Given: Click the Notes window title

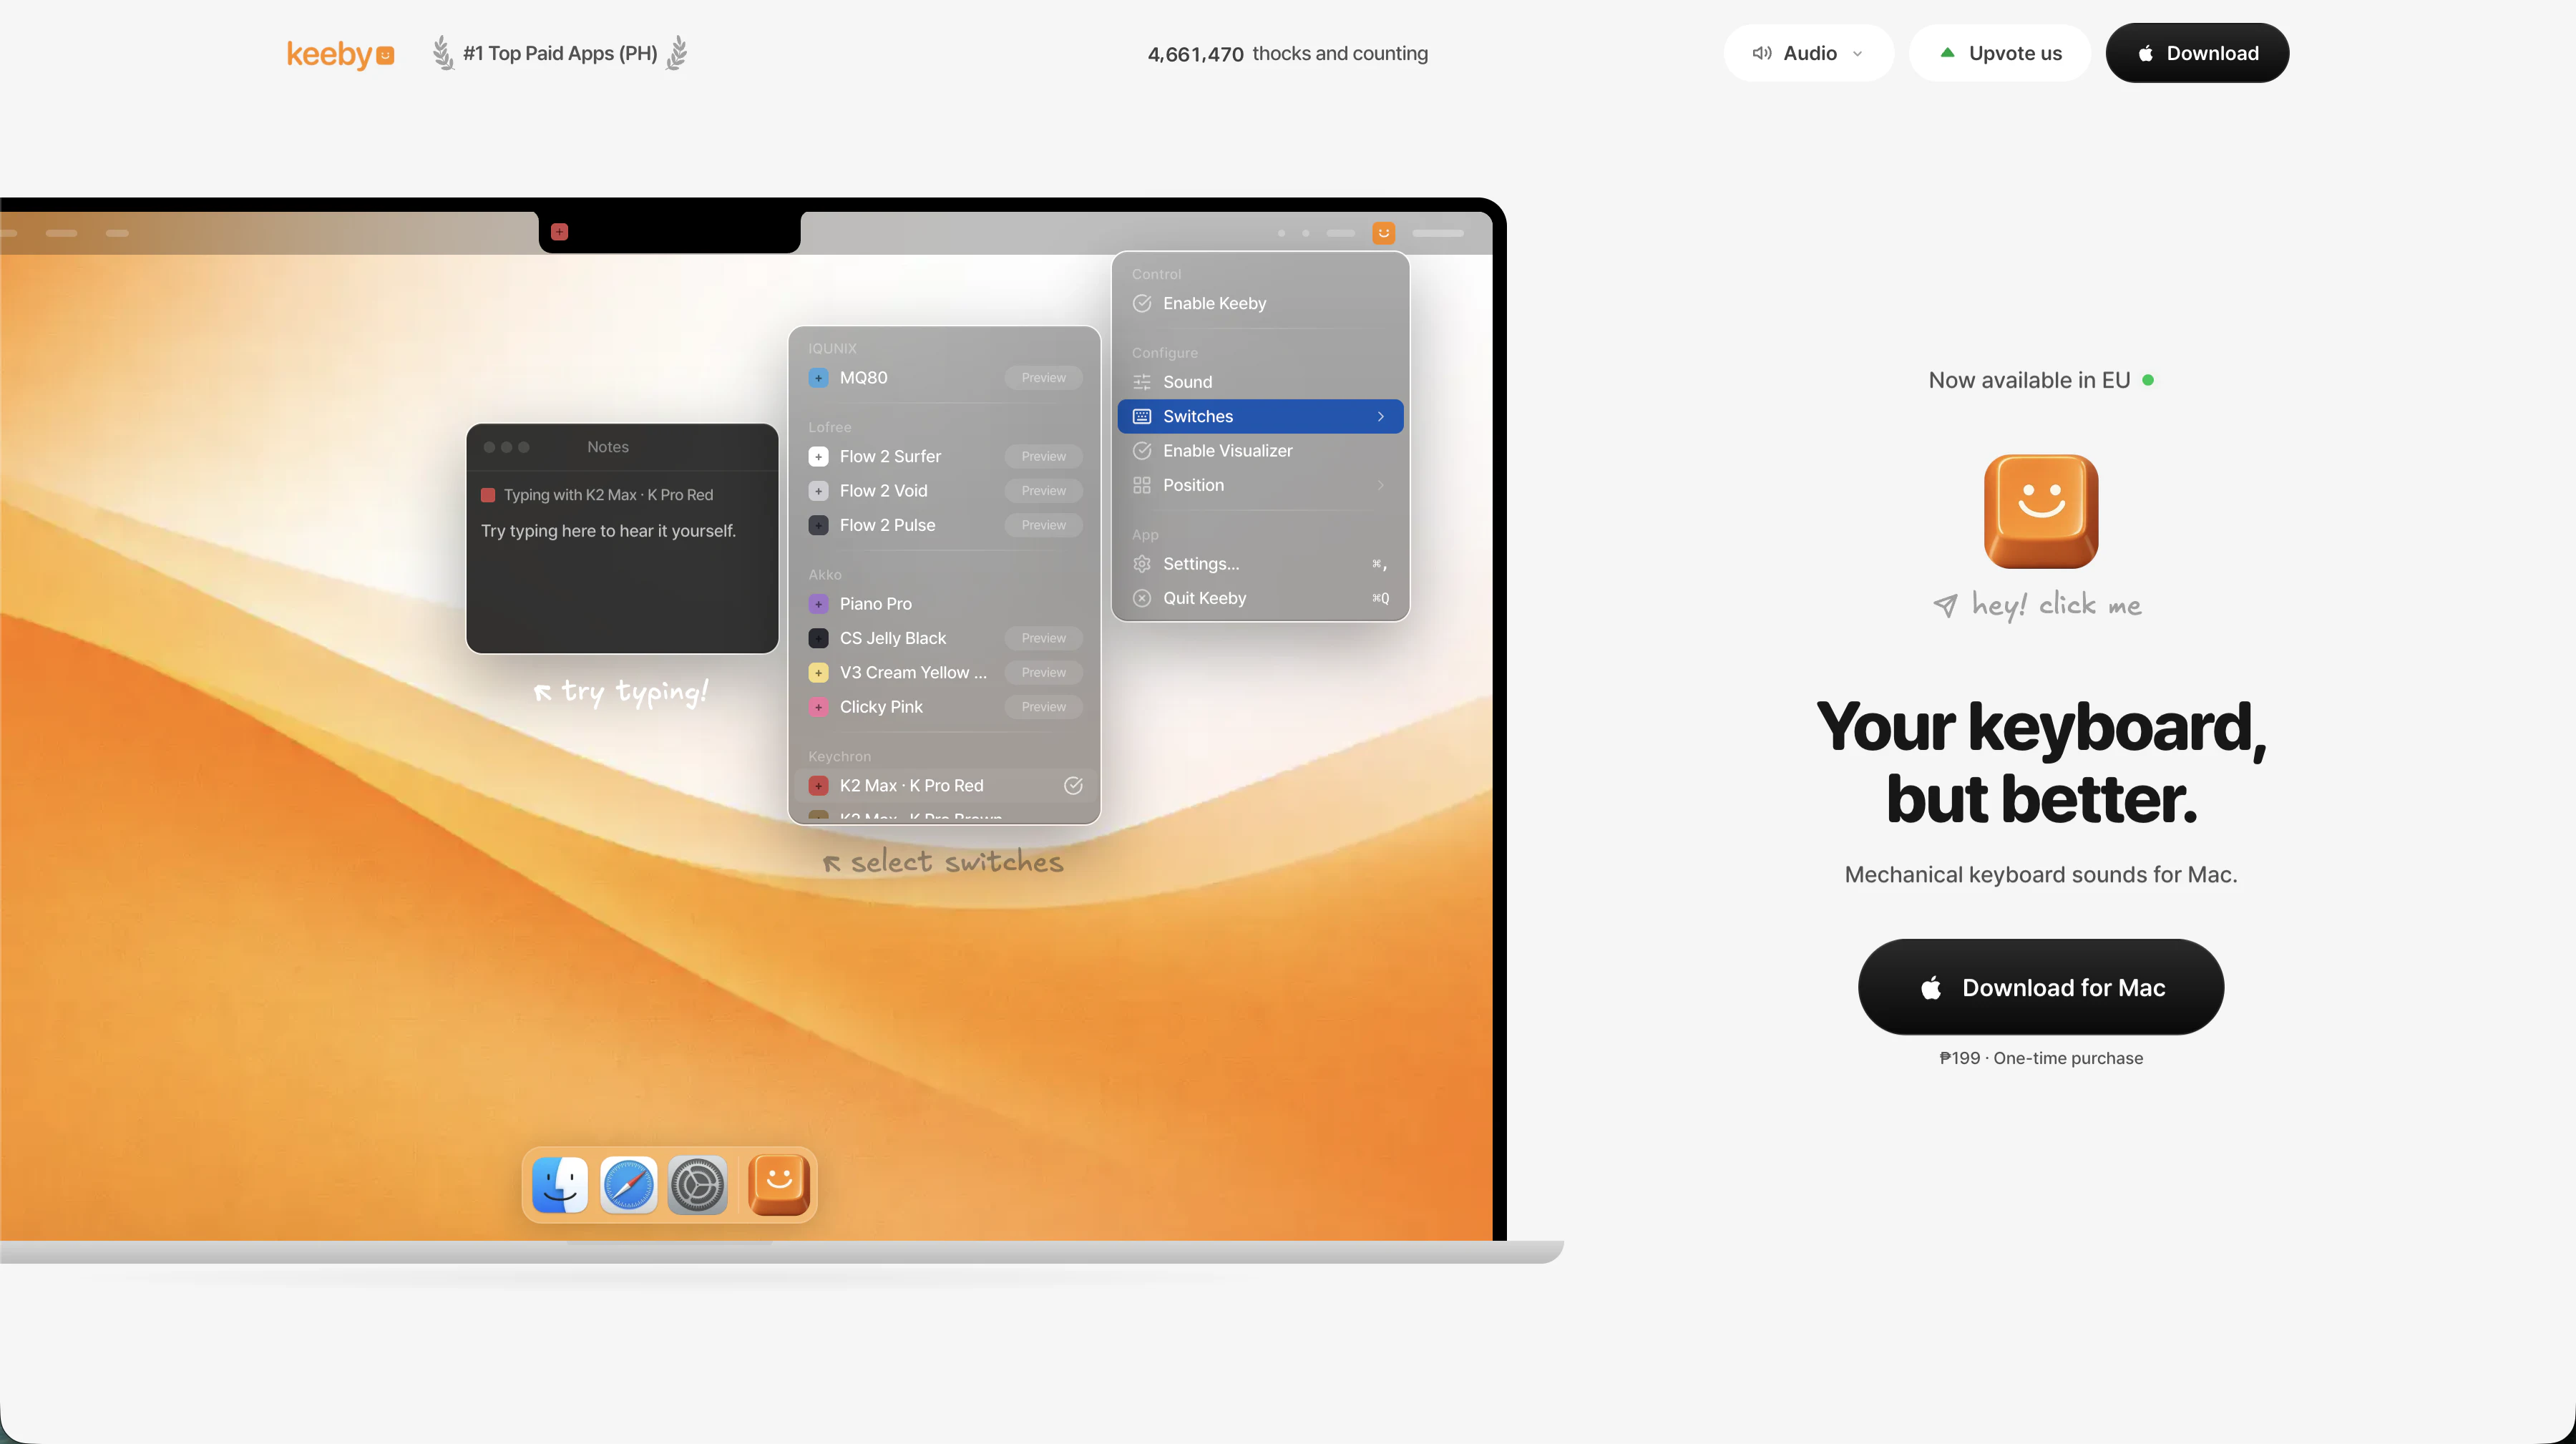Looking at the screenshot, I should point(608,447).
